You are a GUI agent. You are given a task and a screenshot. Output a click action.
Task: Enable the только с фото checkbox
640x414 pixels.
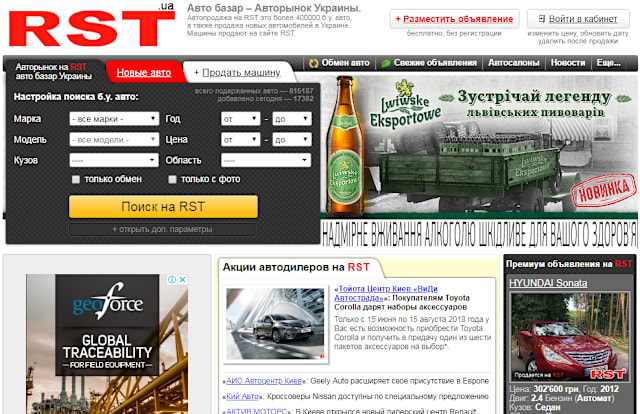172,179
